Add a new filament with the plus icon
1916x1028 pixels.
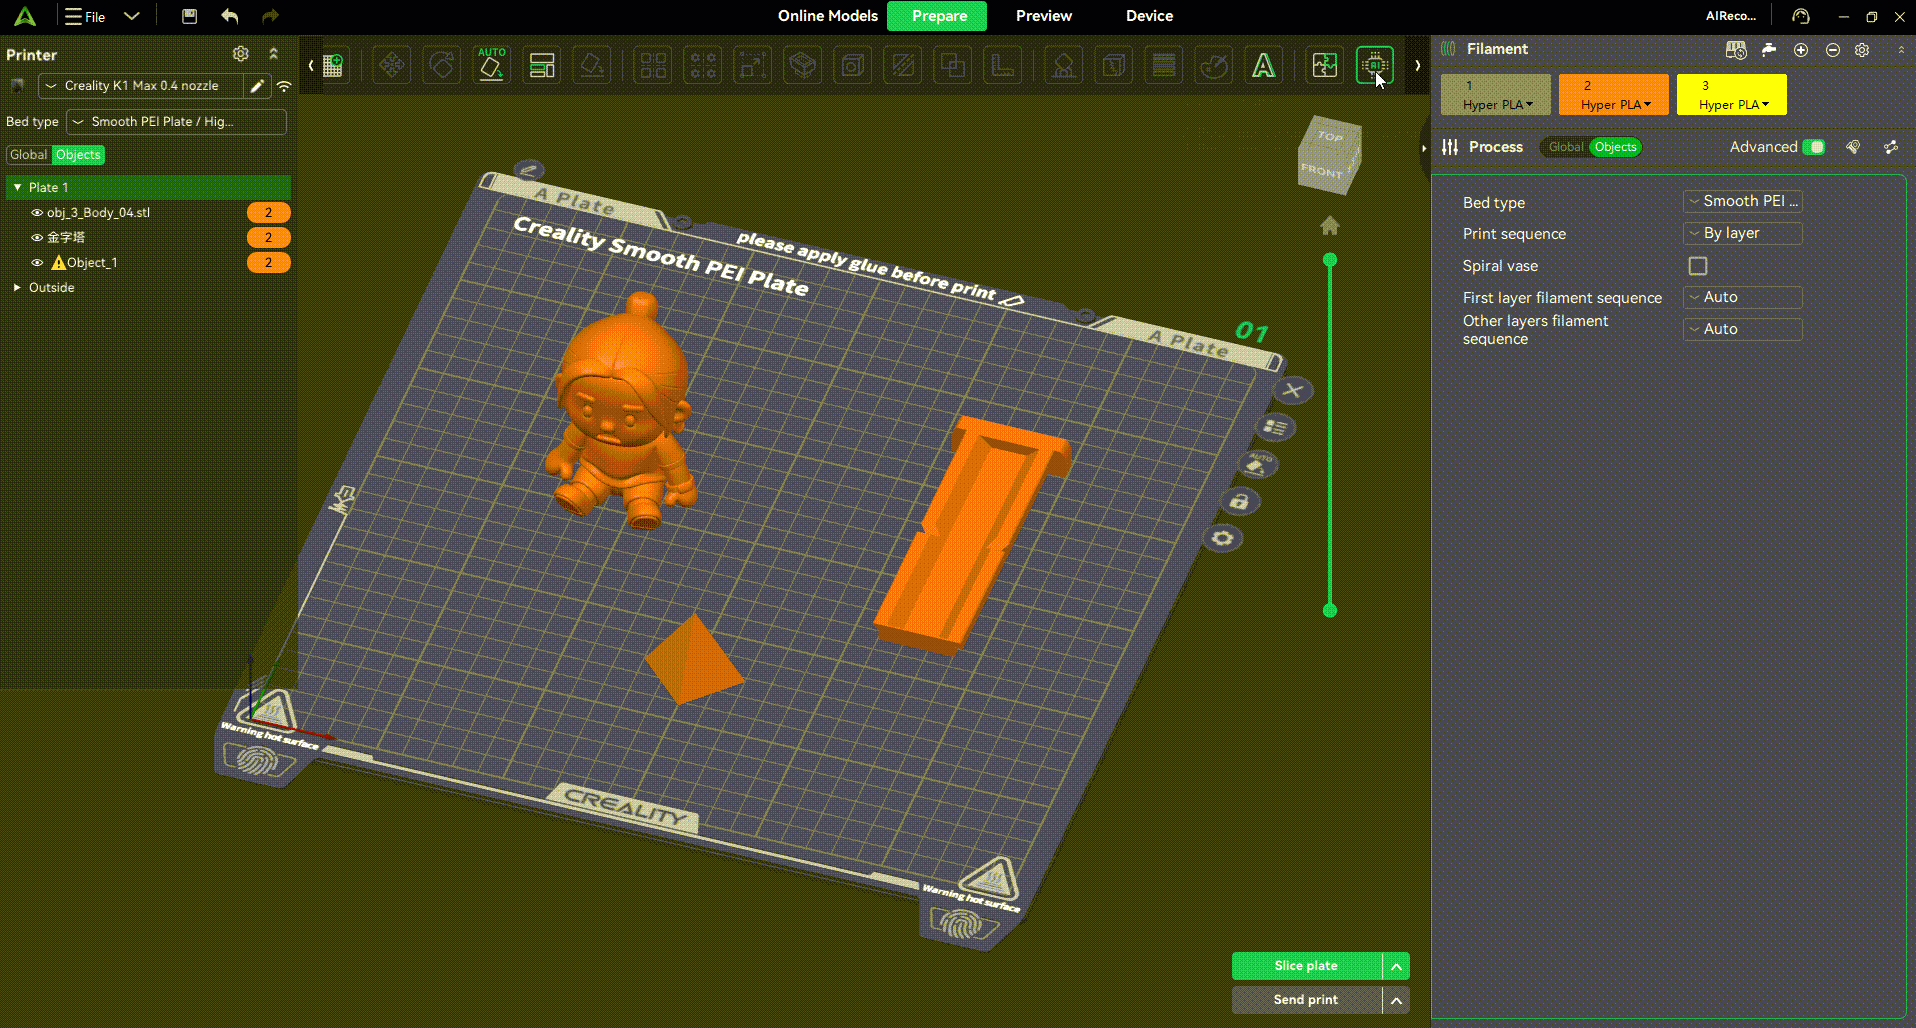(1801, 50)
